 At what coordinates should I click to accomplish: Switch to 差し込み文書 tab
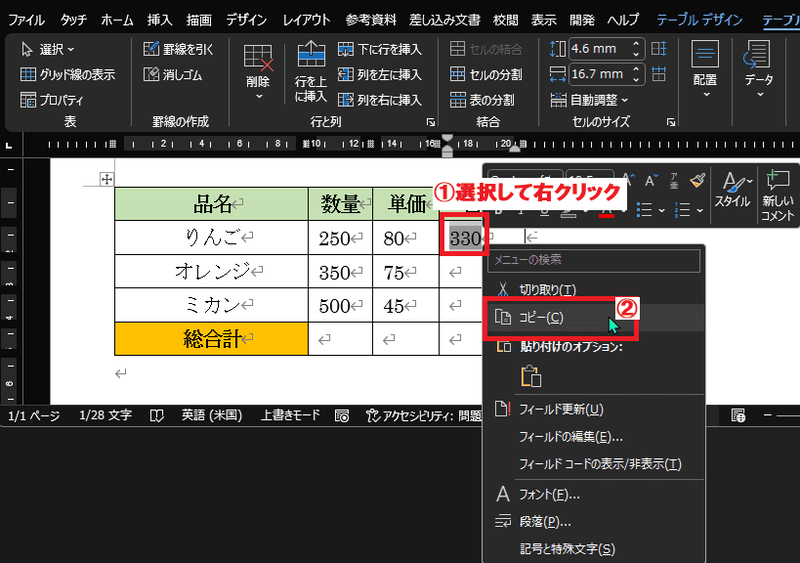tap(444, 20)
